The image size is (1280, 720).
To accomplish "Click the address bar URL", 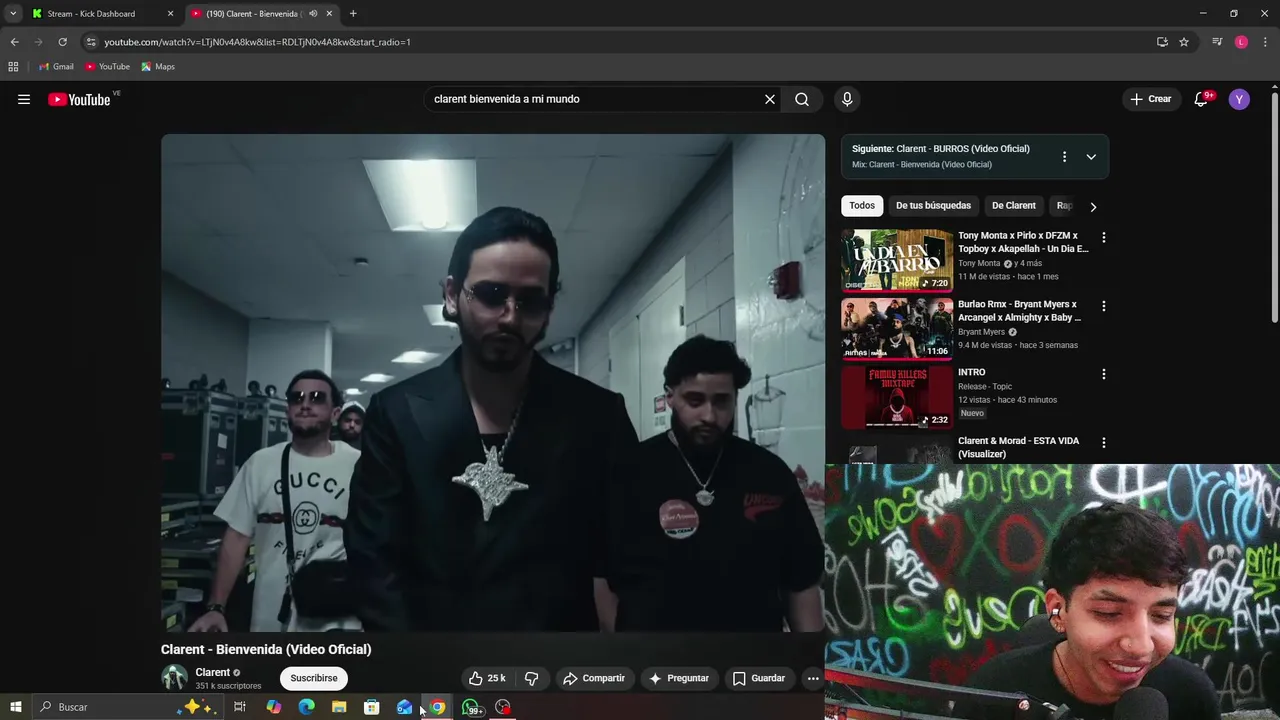I will [257, 42].
